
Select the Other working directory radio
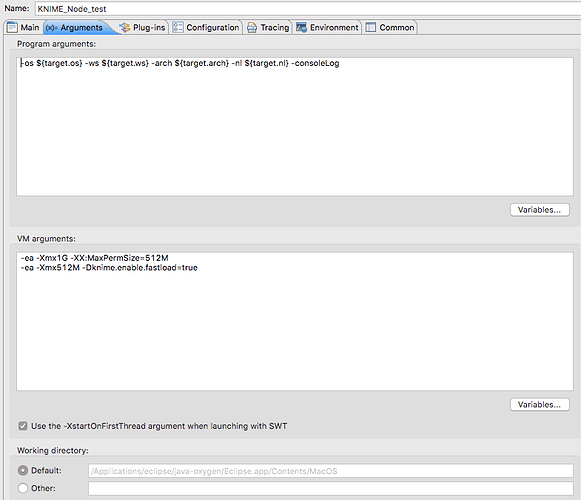(x=23, y=488)
